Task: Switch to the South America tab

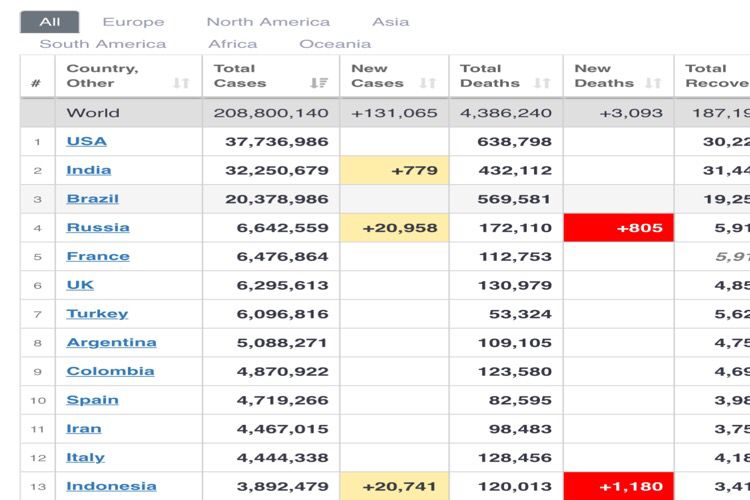Action: pyautogui.click(x=103, y=44)
